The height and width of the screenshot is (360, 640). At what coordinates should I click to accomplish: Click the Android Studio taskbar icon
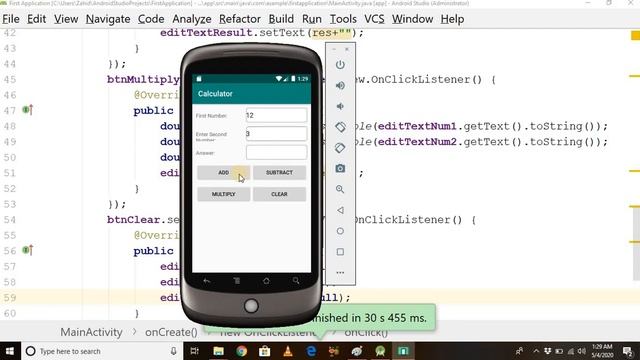[x=380, y=351]
